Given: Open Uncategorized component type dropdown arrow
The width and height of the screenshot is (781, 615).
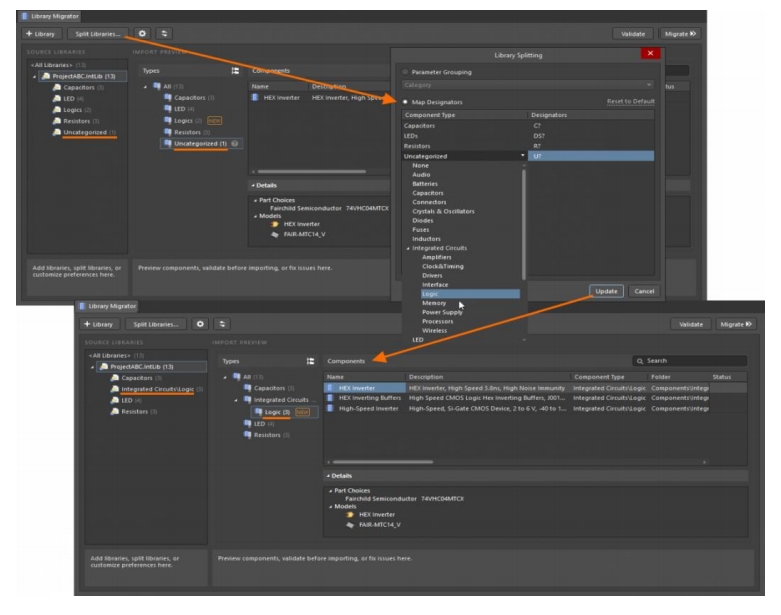Looking at the screenshot, I should (x=522, y=156).
